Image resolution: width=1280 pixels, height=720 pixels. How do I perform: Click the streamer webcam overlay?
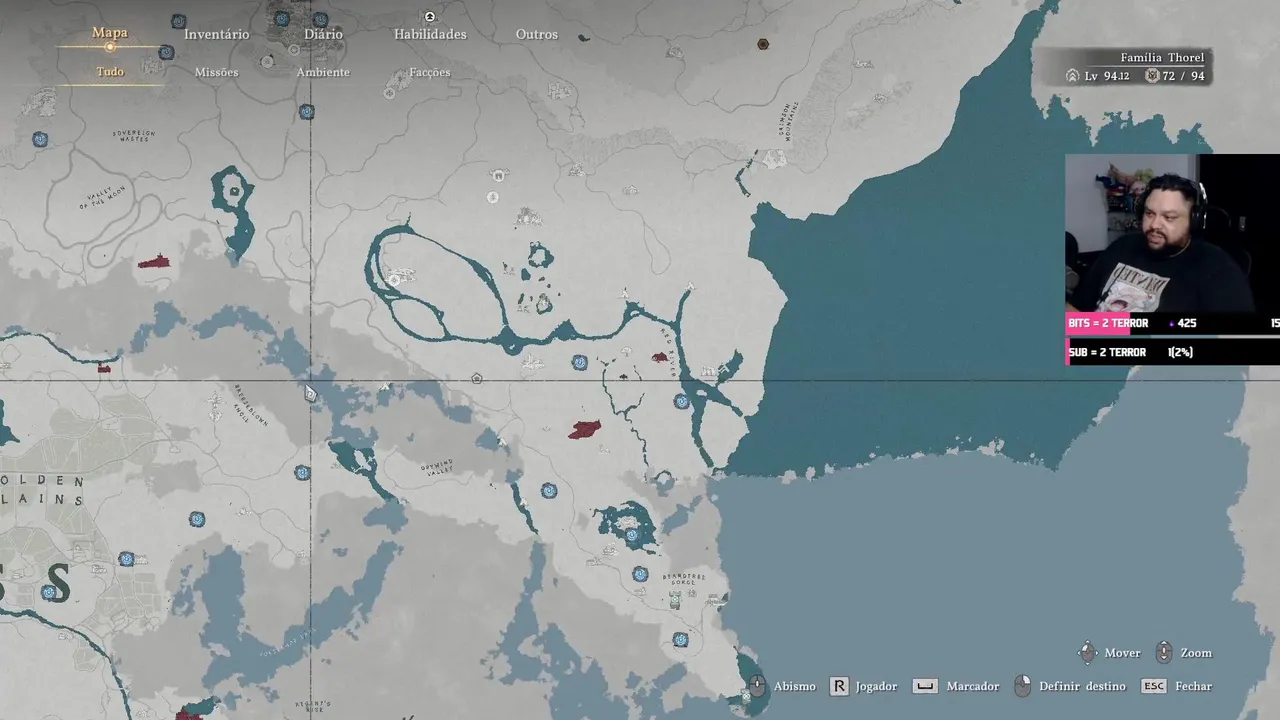click(1172, 233)
